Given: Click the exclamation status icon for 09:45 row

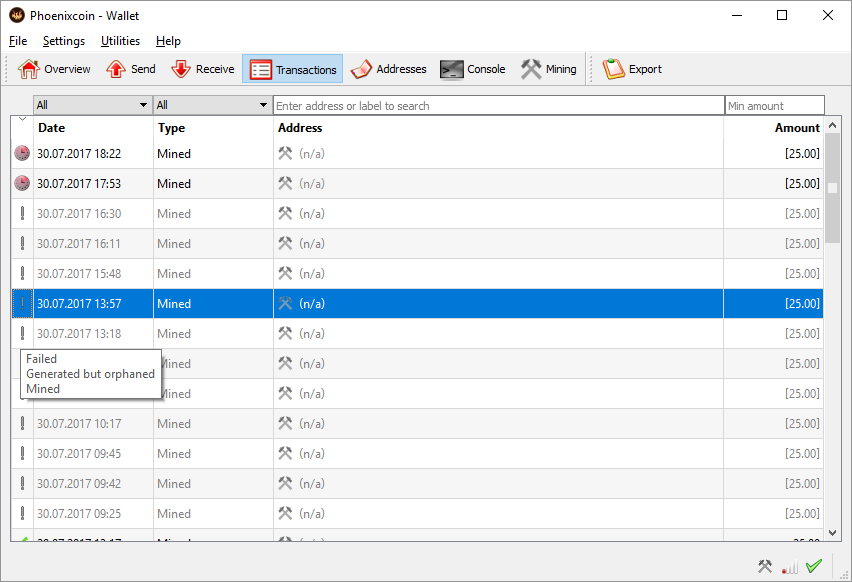Looking at the screenshot, I should tap(22, 453).
